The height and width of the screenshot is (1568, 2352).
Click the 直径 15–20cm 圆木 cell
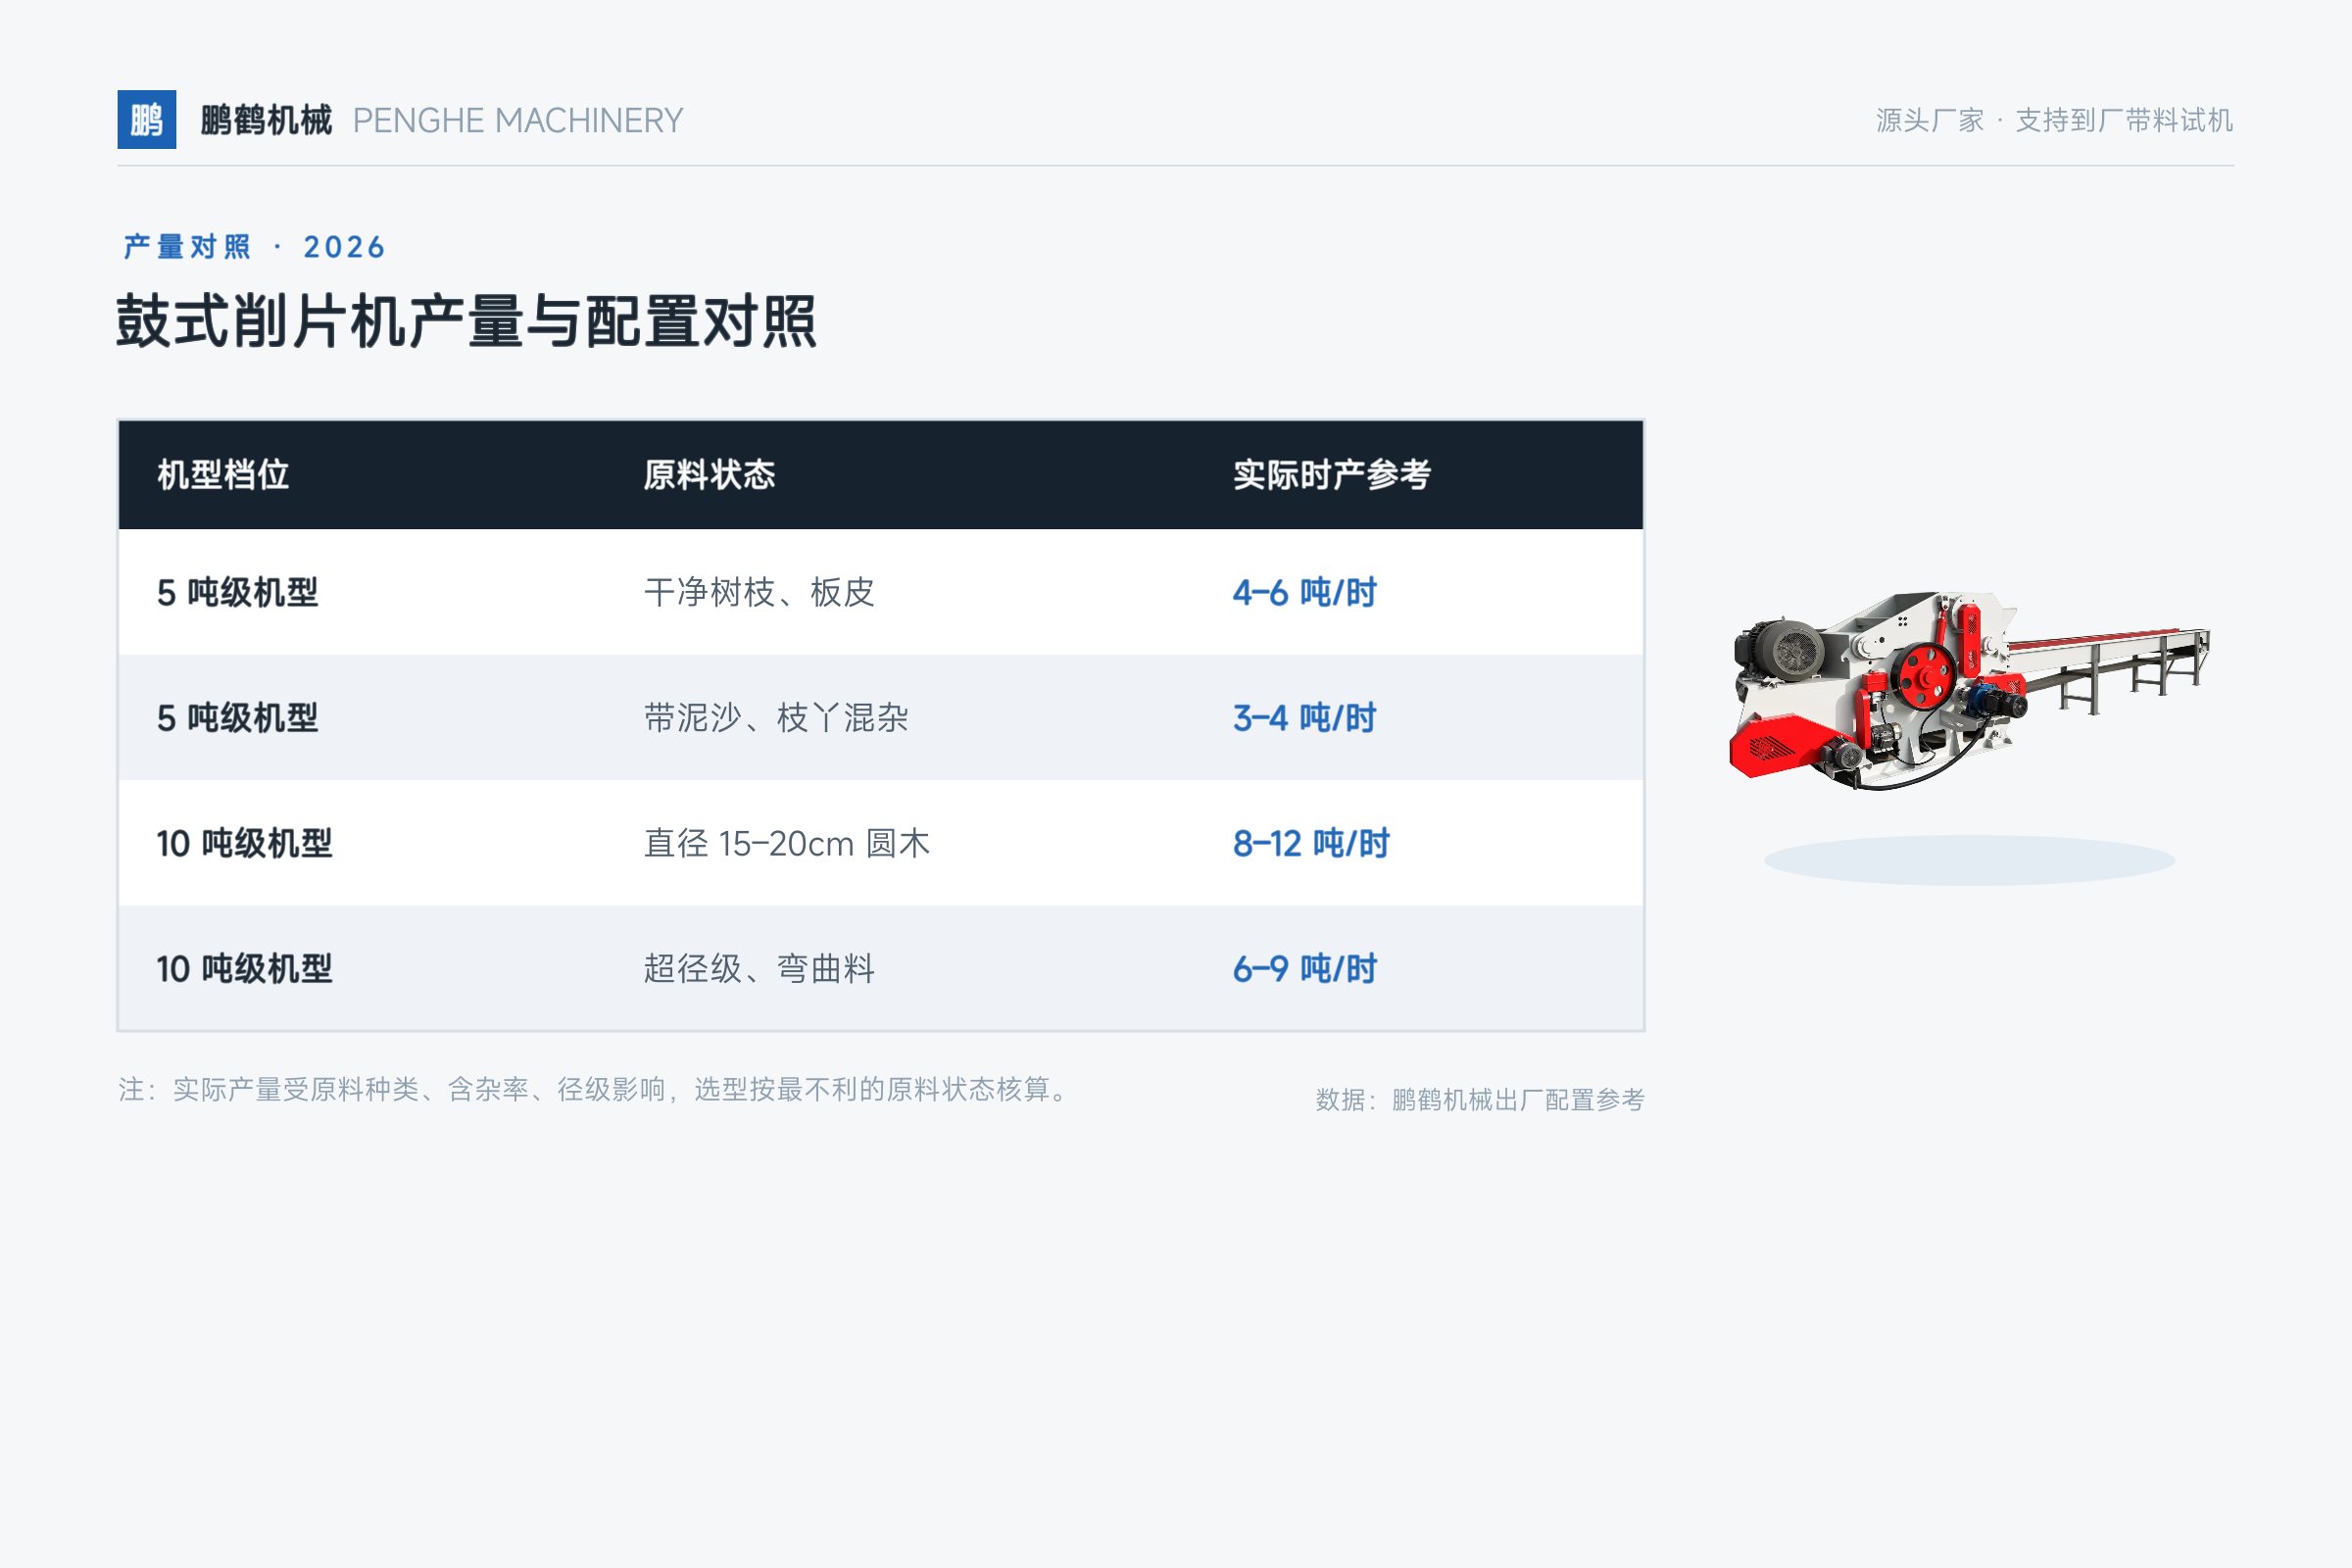click(x=787, y=844)
